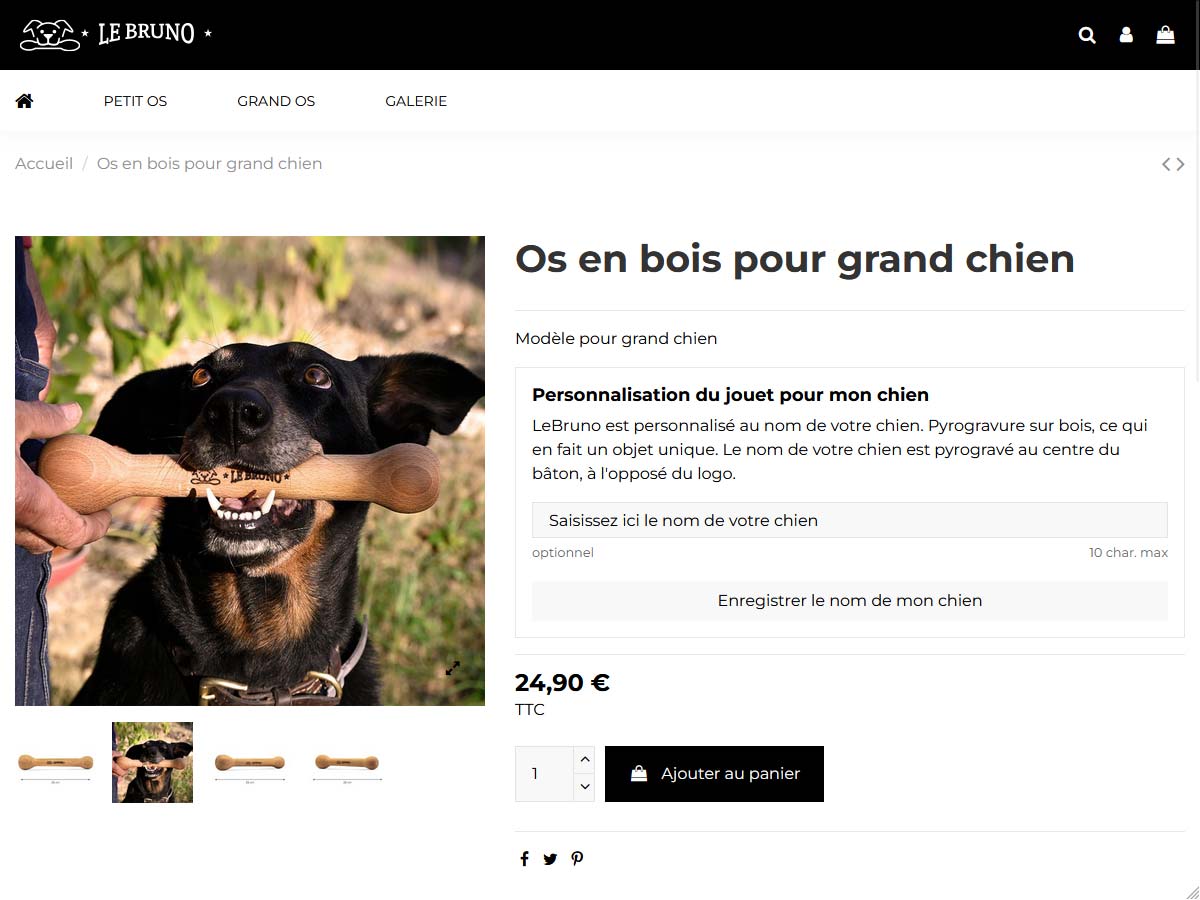Increase quantity with the up arrow
Viewport: 1200px width, 900px height.
[585, 760]
